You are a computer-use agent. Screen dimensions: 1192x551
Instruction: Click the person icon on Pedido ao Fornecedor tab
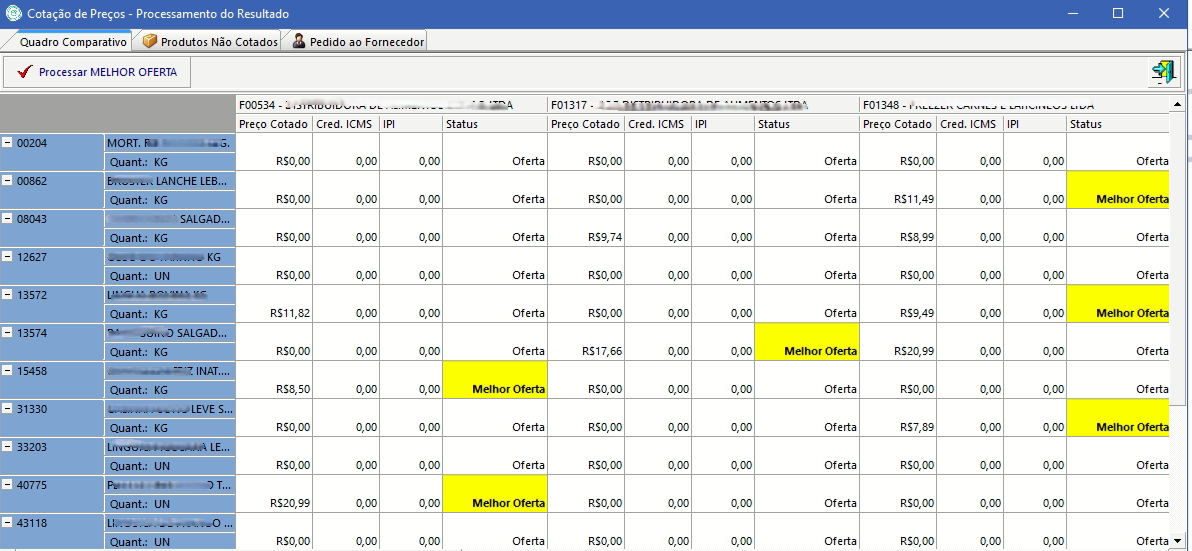tap(299, 41)
